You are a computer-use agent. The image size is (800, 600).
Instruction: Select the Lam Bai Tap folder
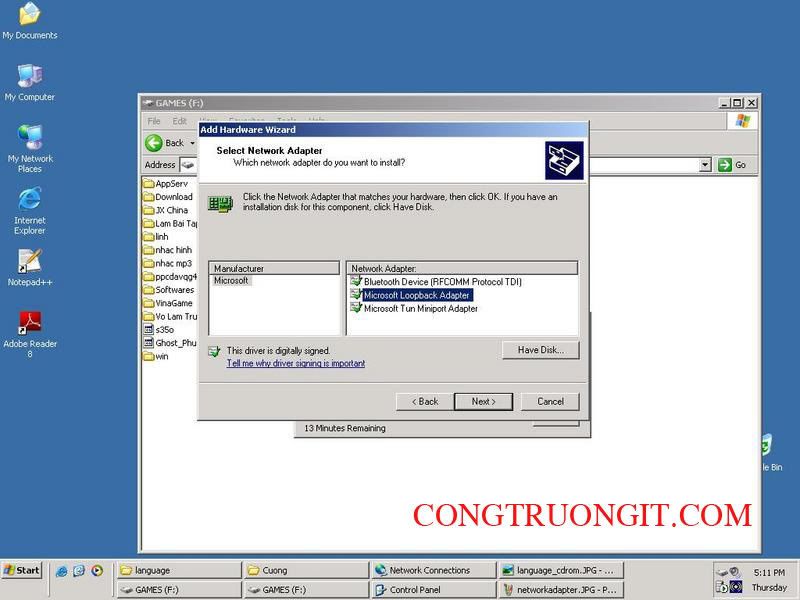170,223
